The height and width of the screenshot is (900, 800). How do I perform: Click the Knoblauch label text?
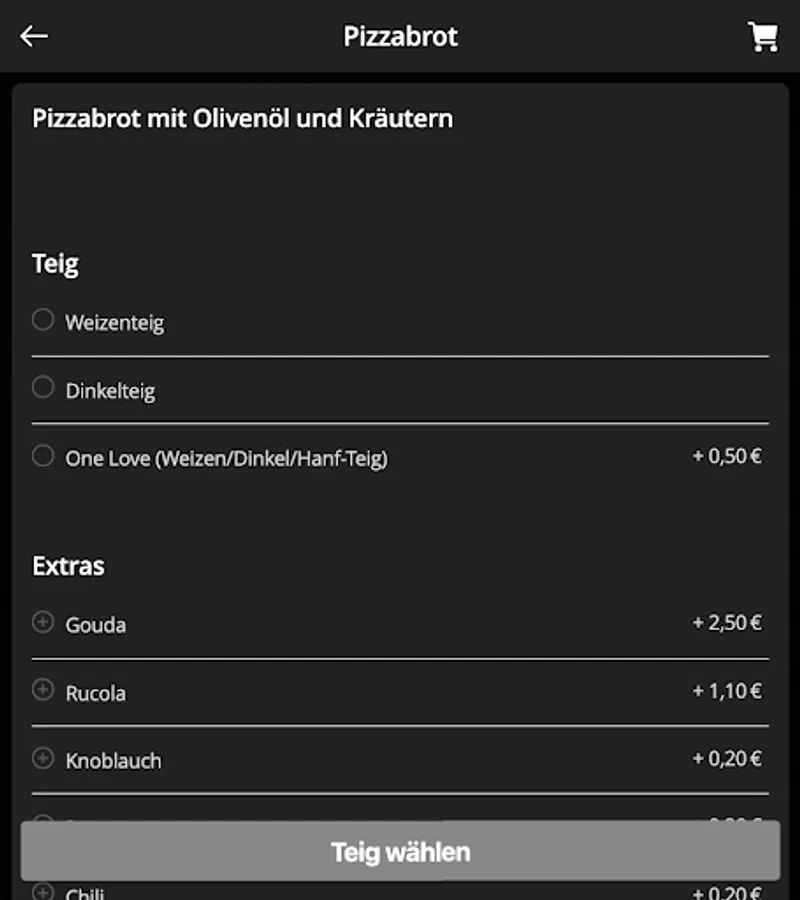[x=113, y=761]
